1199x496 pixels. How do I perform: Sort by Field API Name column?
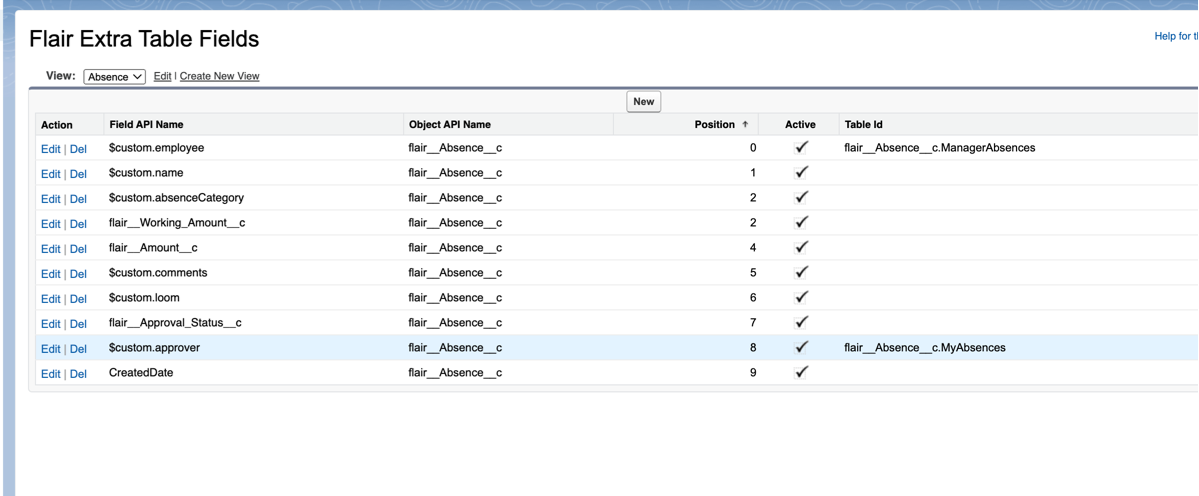pos(149,125)
